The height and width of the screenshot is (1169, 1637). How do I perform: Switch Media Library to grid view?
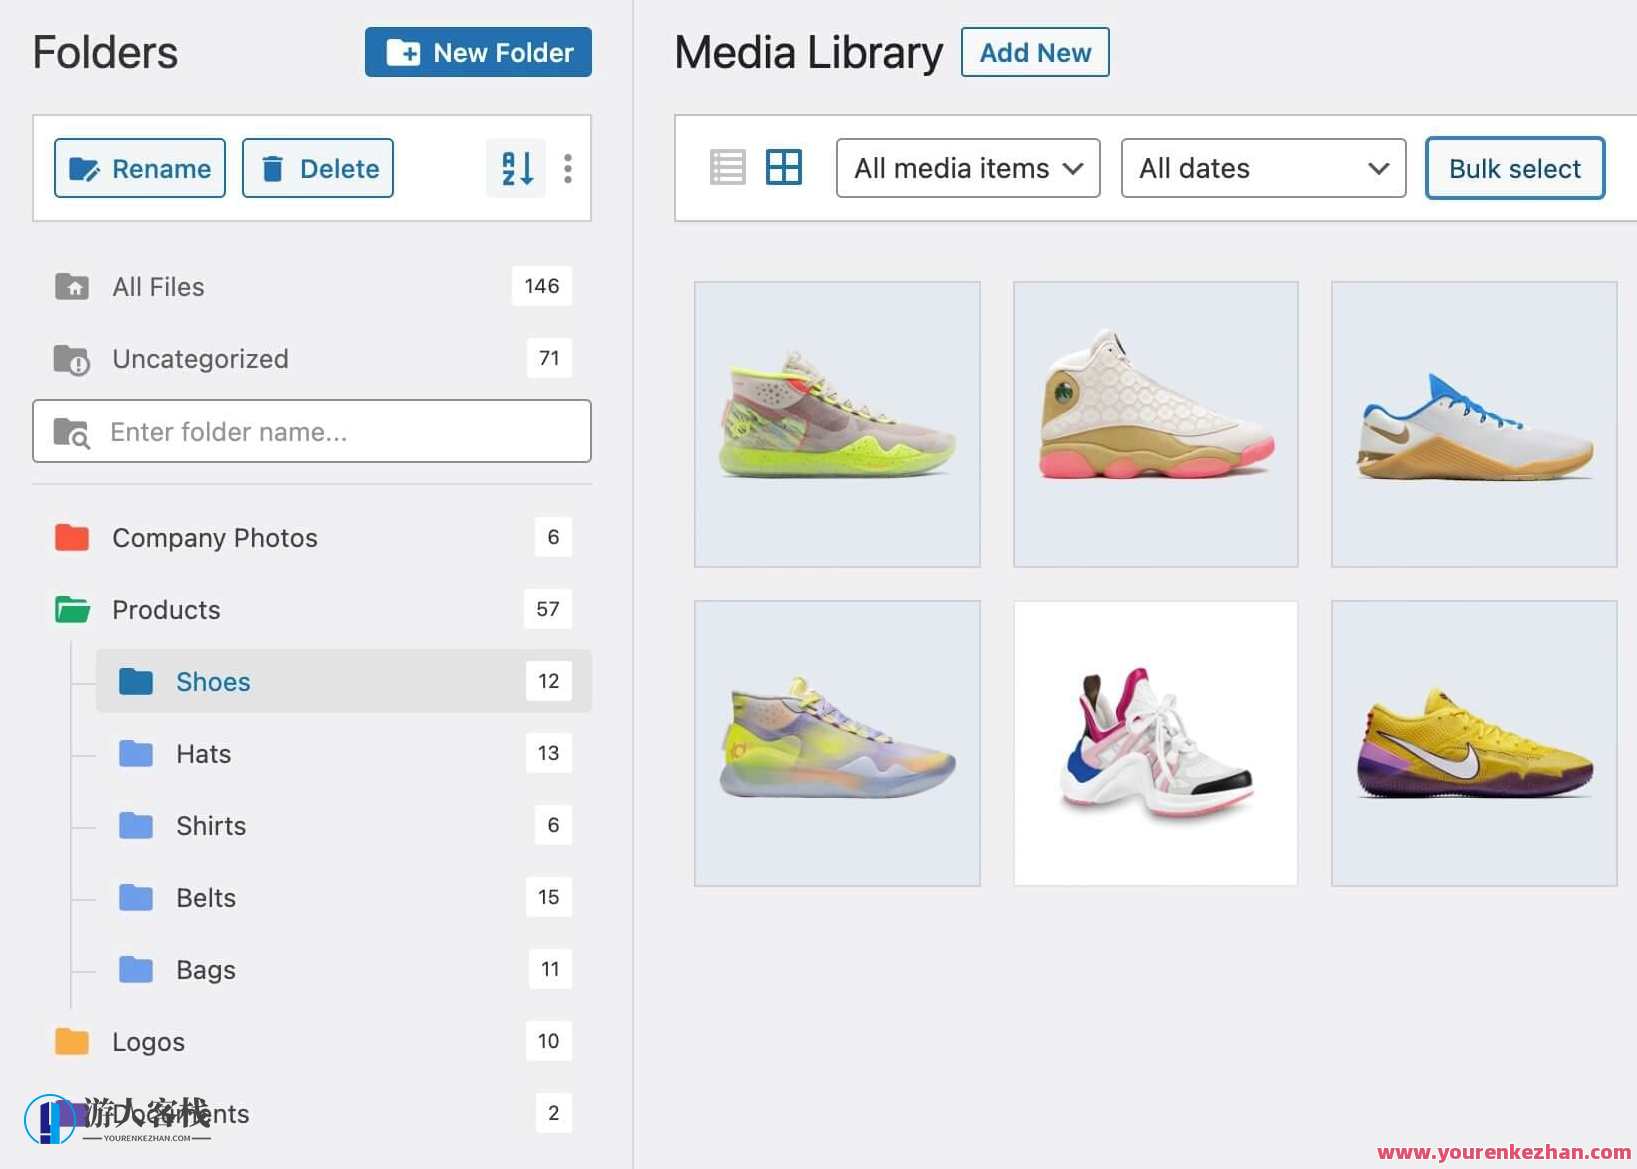(785, 167)
